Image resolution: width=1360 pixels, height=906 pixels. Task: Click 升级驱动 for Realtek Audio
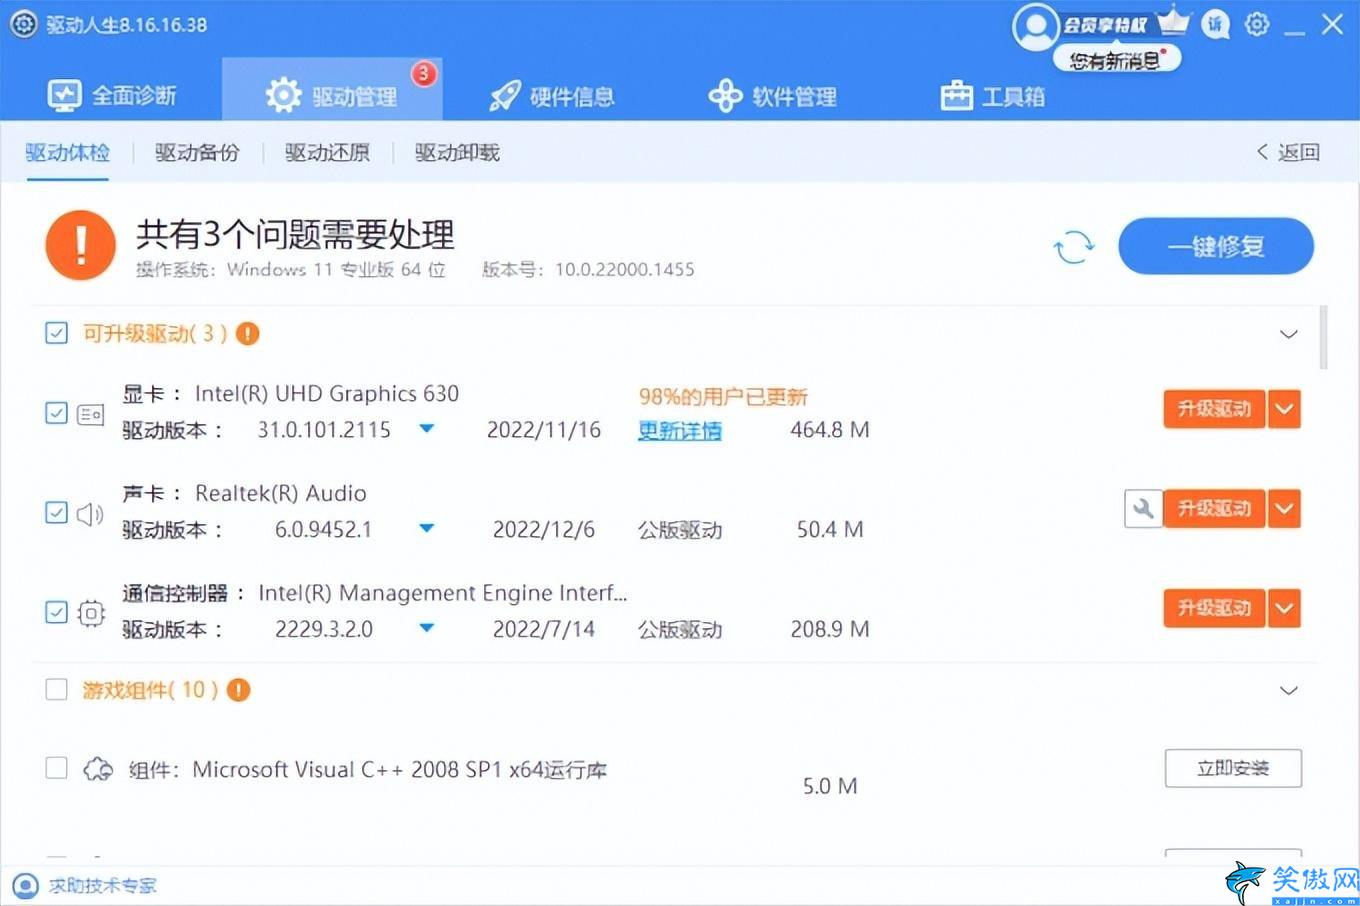point(1214,509)
